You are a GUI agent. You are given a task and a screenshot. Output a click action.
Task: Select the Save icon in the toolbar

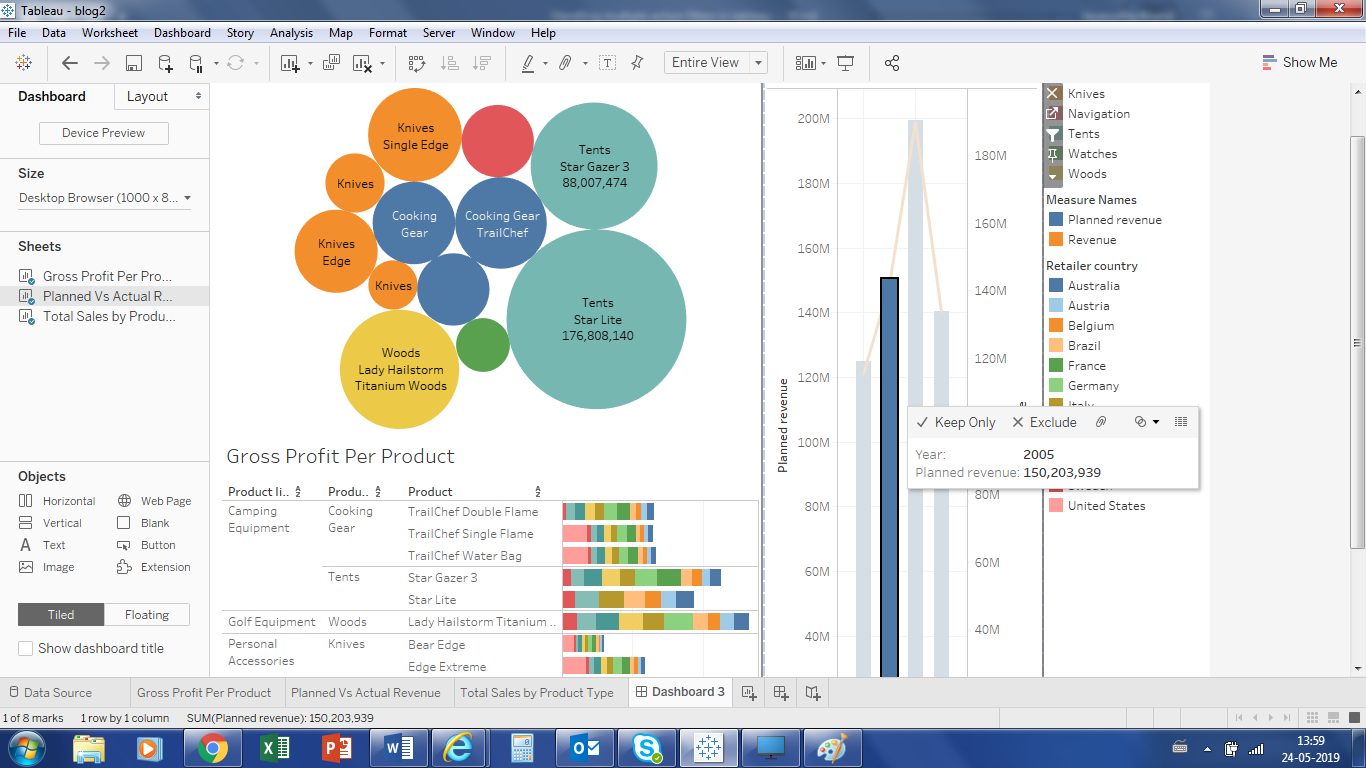pos(133,62)
